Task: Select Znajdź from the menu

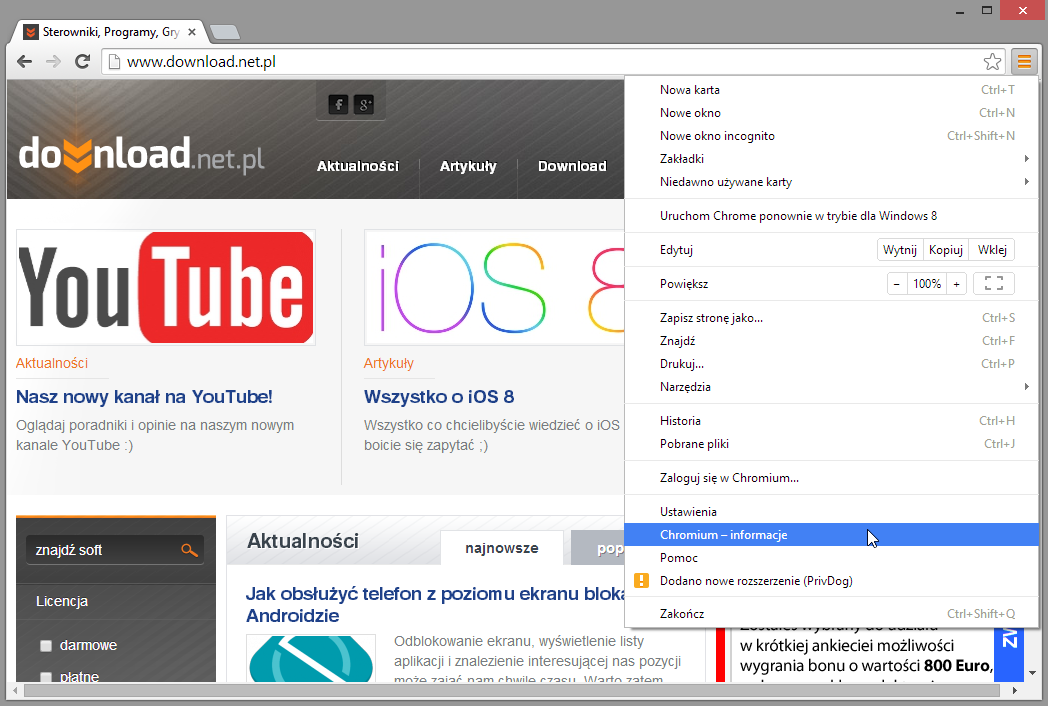Action: pyautogui.click(x=831, y=340)
